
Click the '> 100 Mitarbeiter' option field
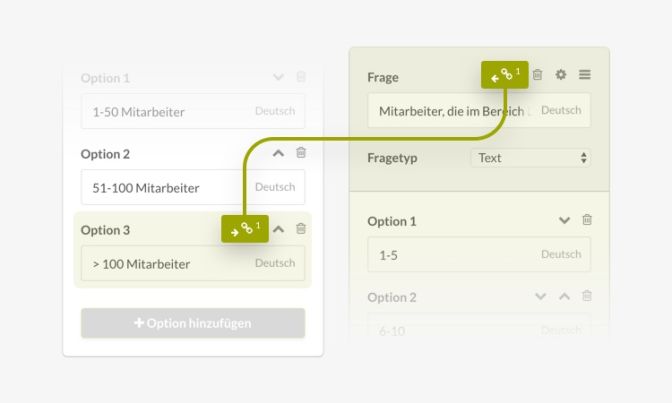click(x=165, y=264)
